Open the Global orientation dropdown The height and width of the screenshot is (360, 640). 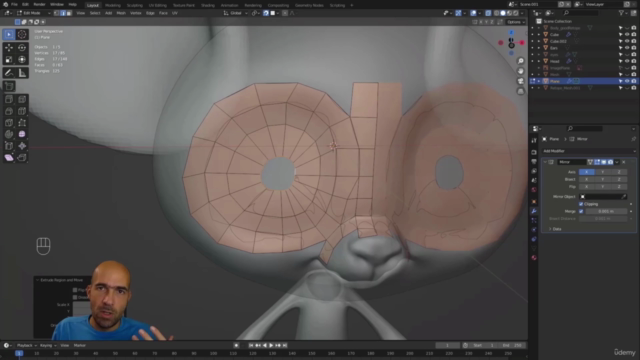point(236,13)
